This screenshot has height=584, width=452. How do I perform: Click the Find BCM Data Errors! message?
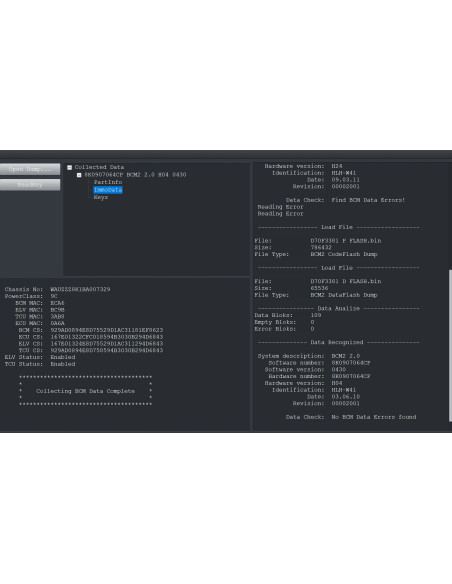pyautogui.click(x=368, y=200)
